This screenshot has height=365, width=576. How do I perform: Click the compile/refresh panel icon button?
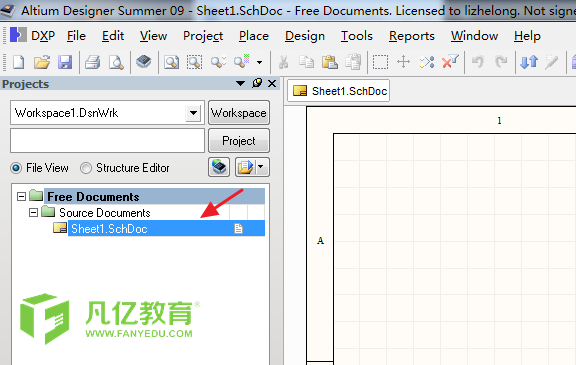point(219,167)
